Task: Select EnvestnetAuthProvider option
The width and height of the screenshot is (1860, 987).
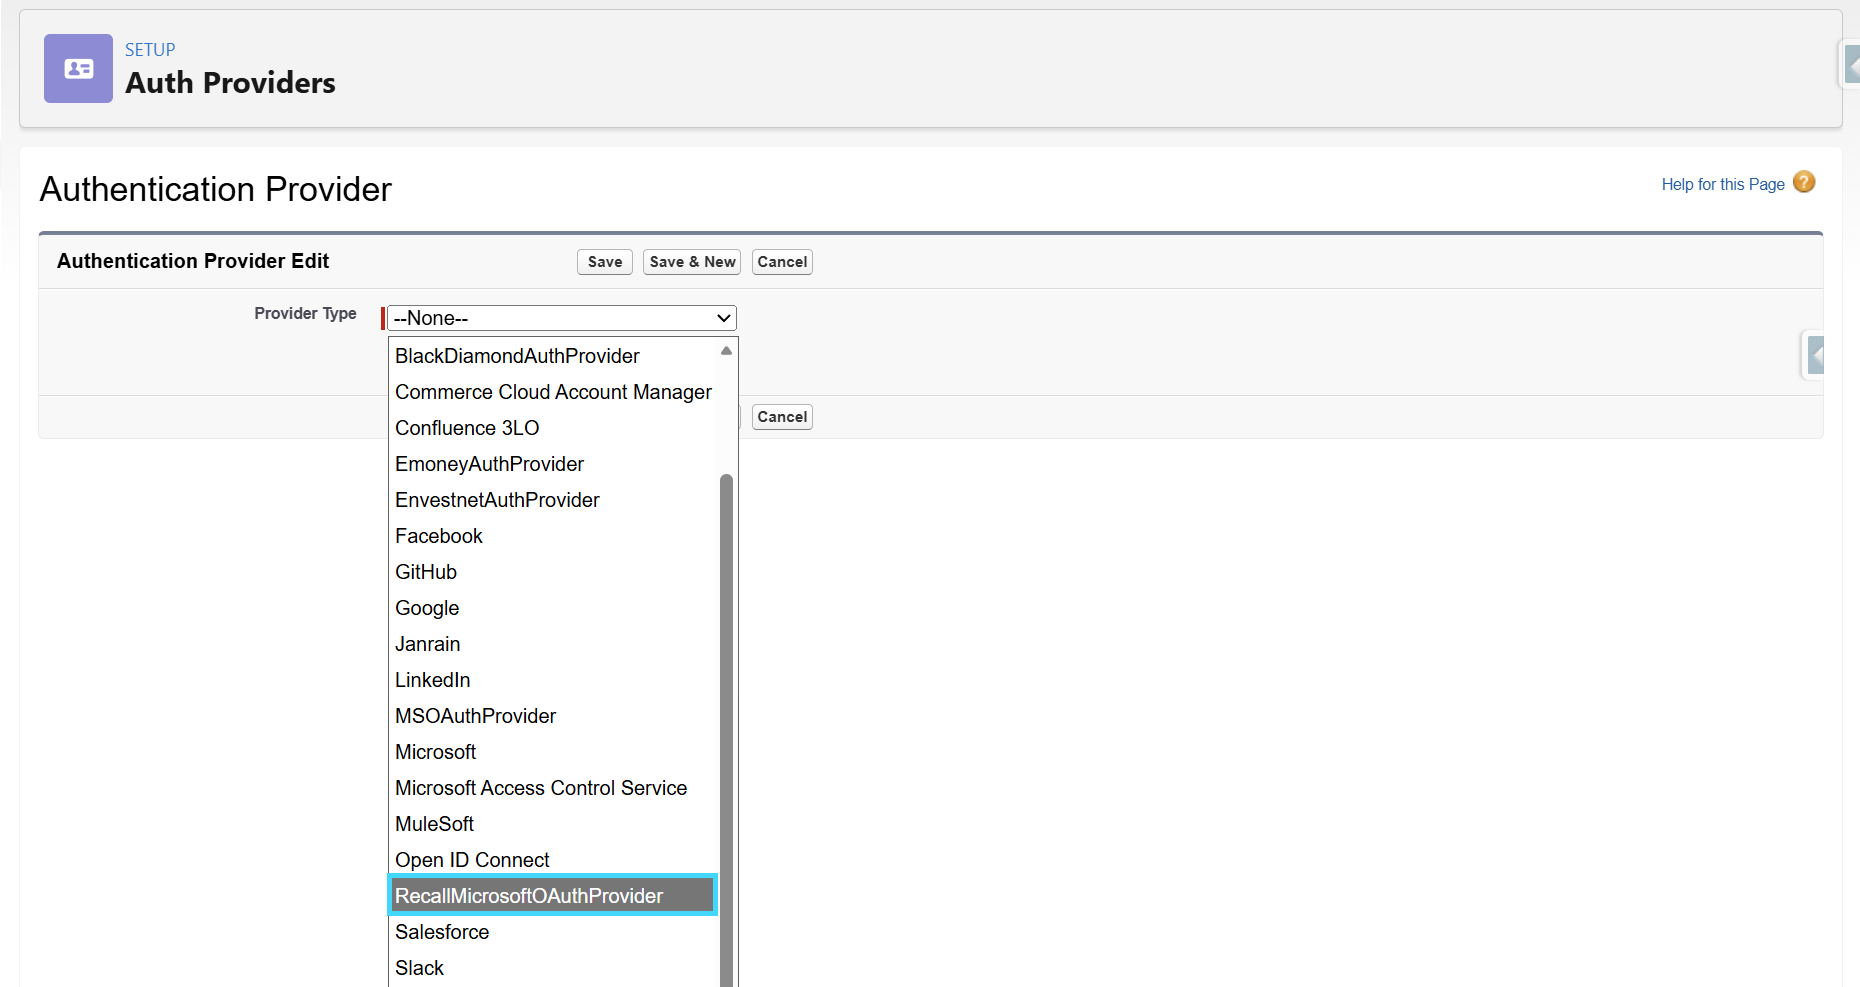Action: point(553,500)
